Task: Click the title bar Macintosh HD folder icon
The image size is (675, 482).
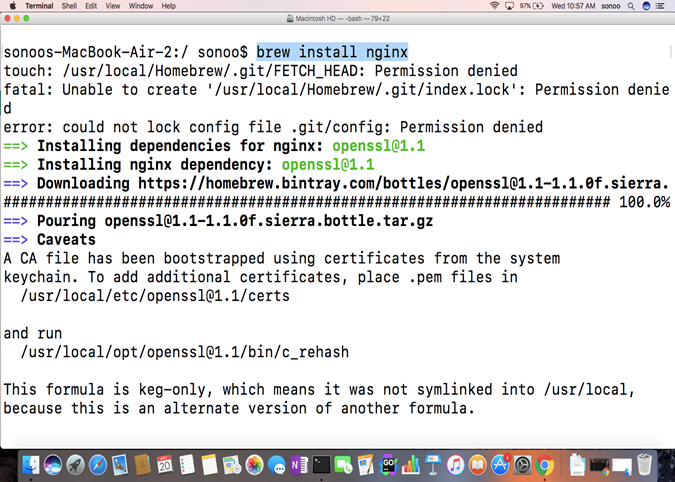Action: pyautogui.click(x=290, y=19)
